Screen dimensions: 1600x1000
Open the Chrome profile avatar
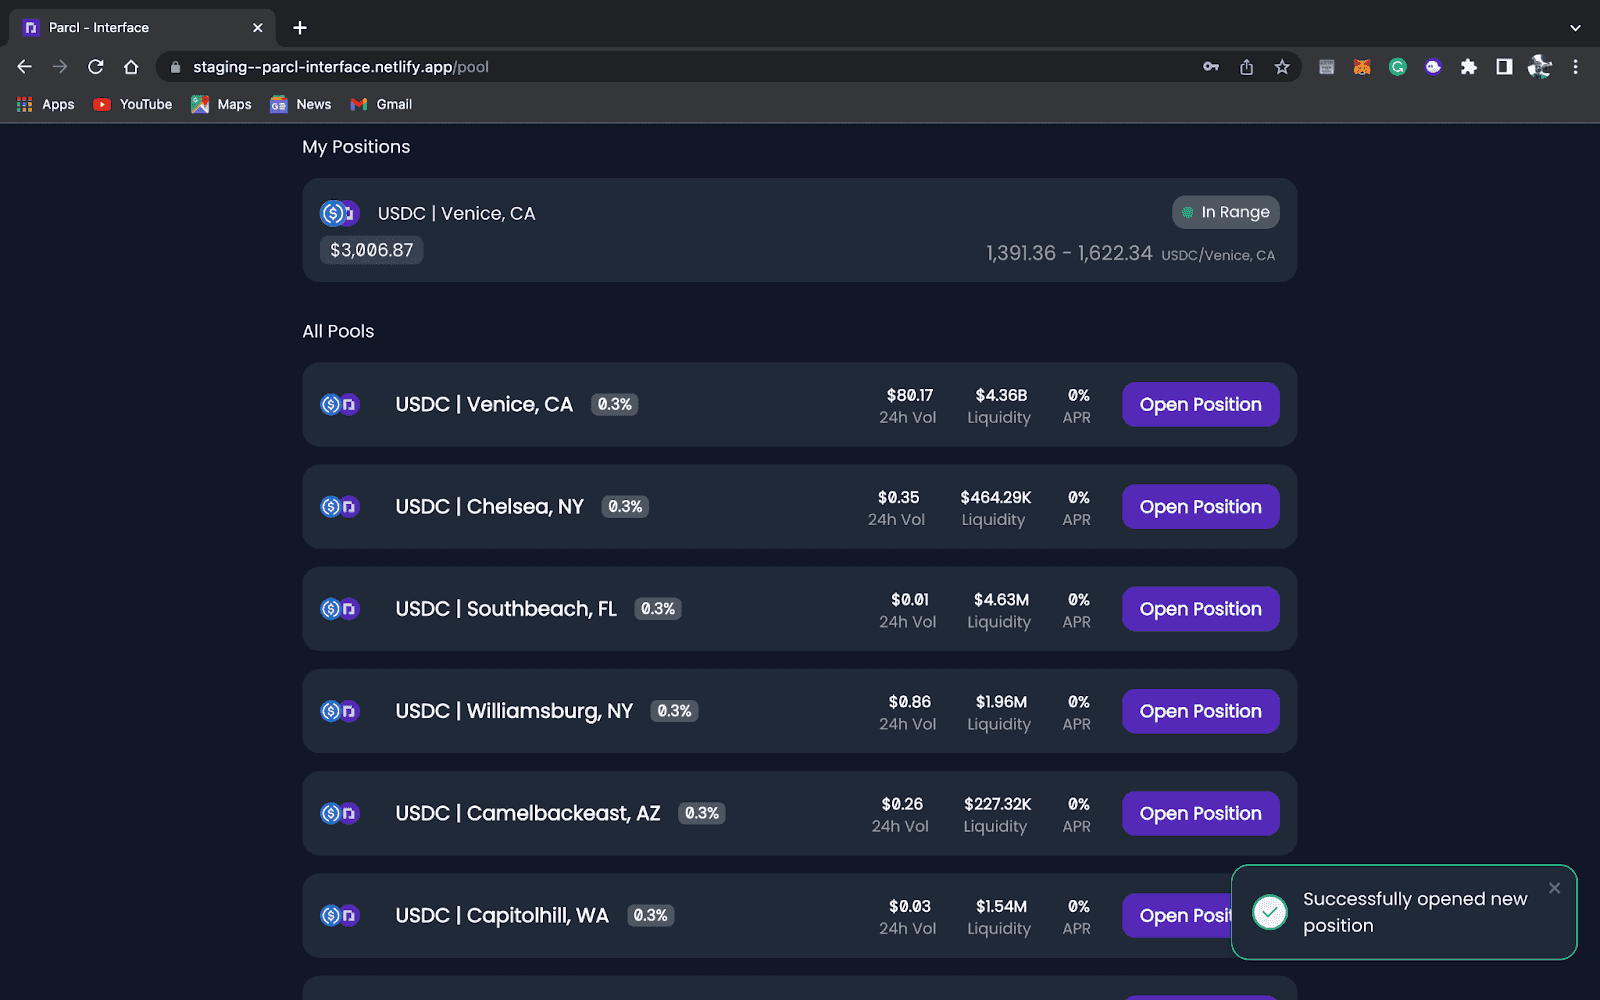(x=1540, y=67)
